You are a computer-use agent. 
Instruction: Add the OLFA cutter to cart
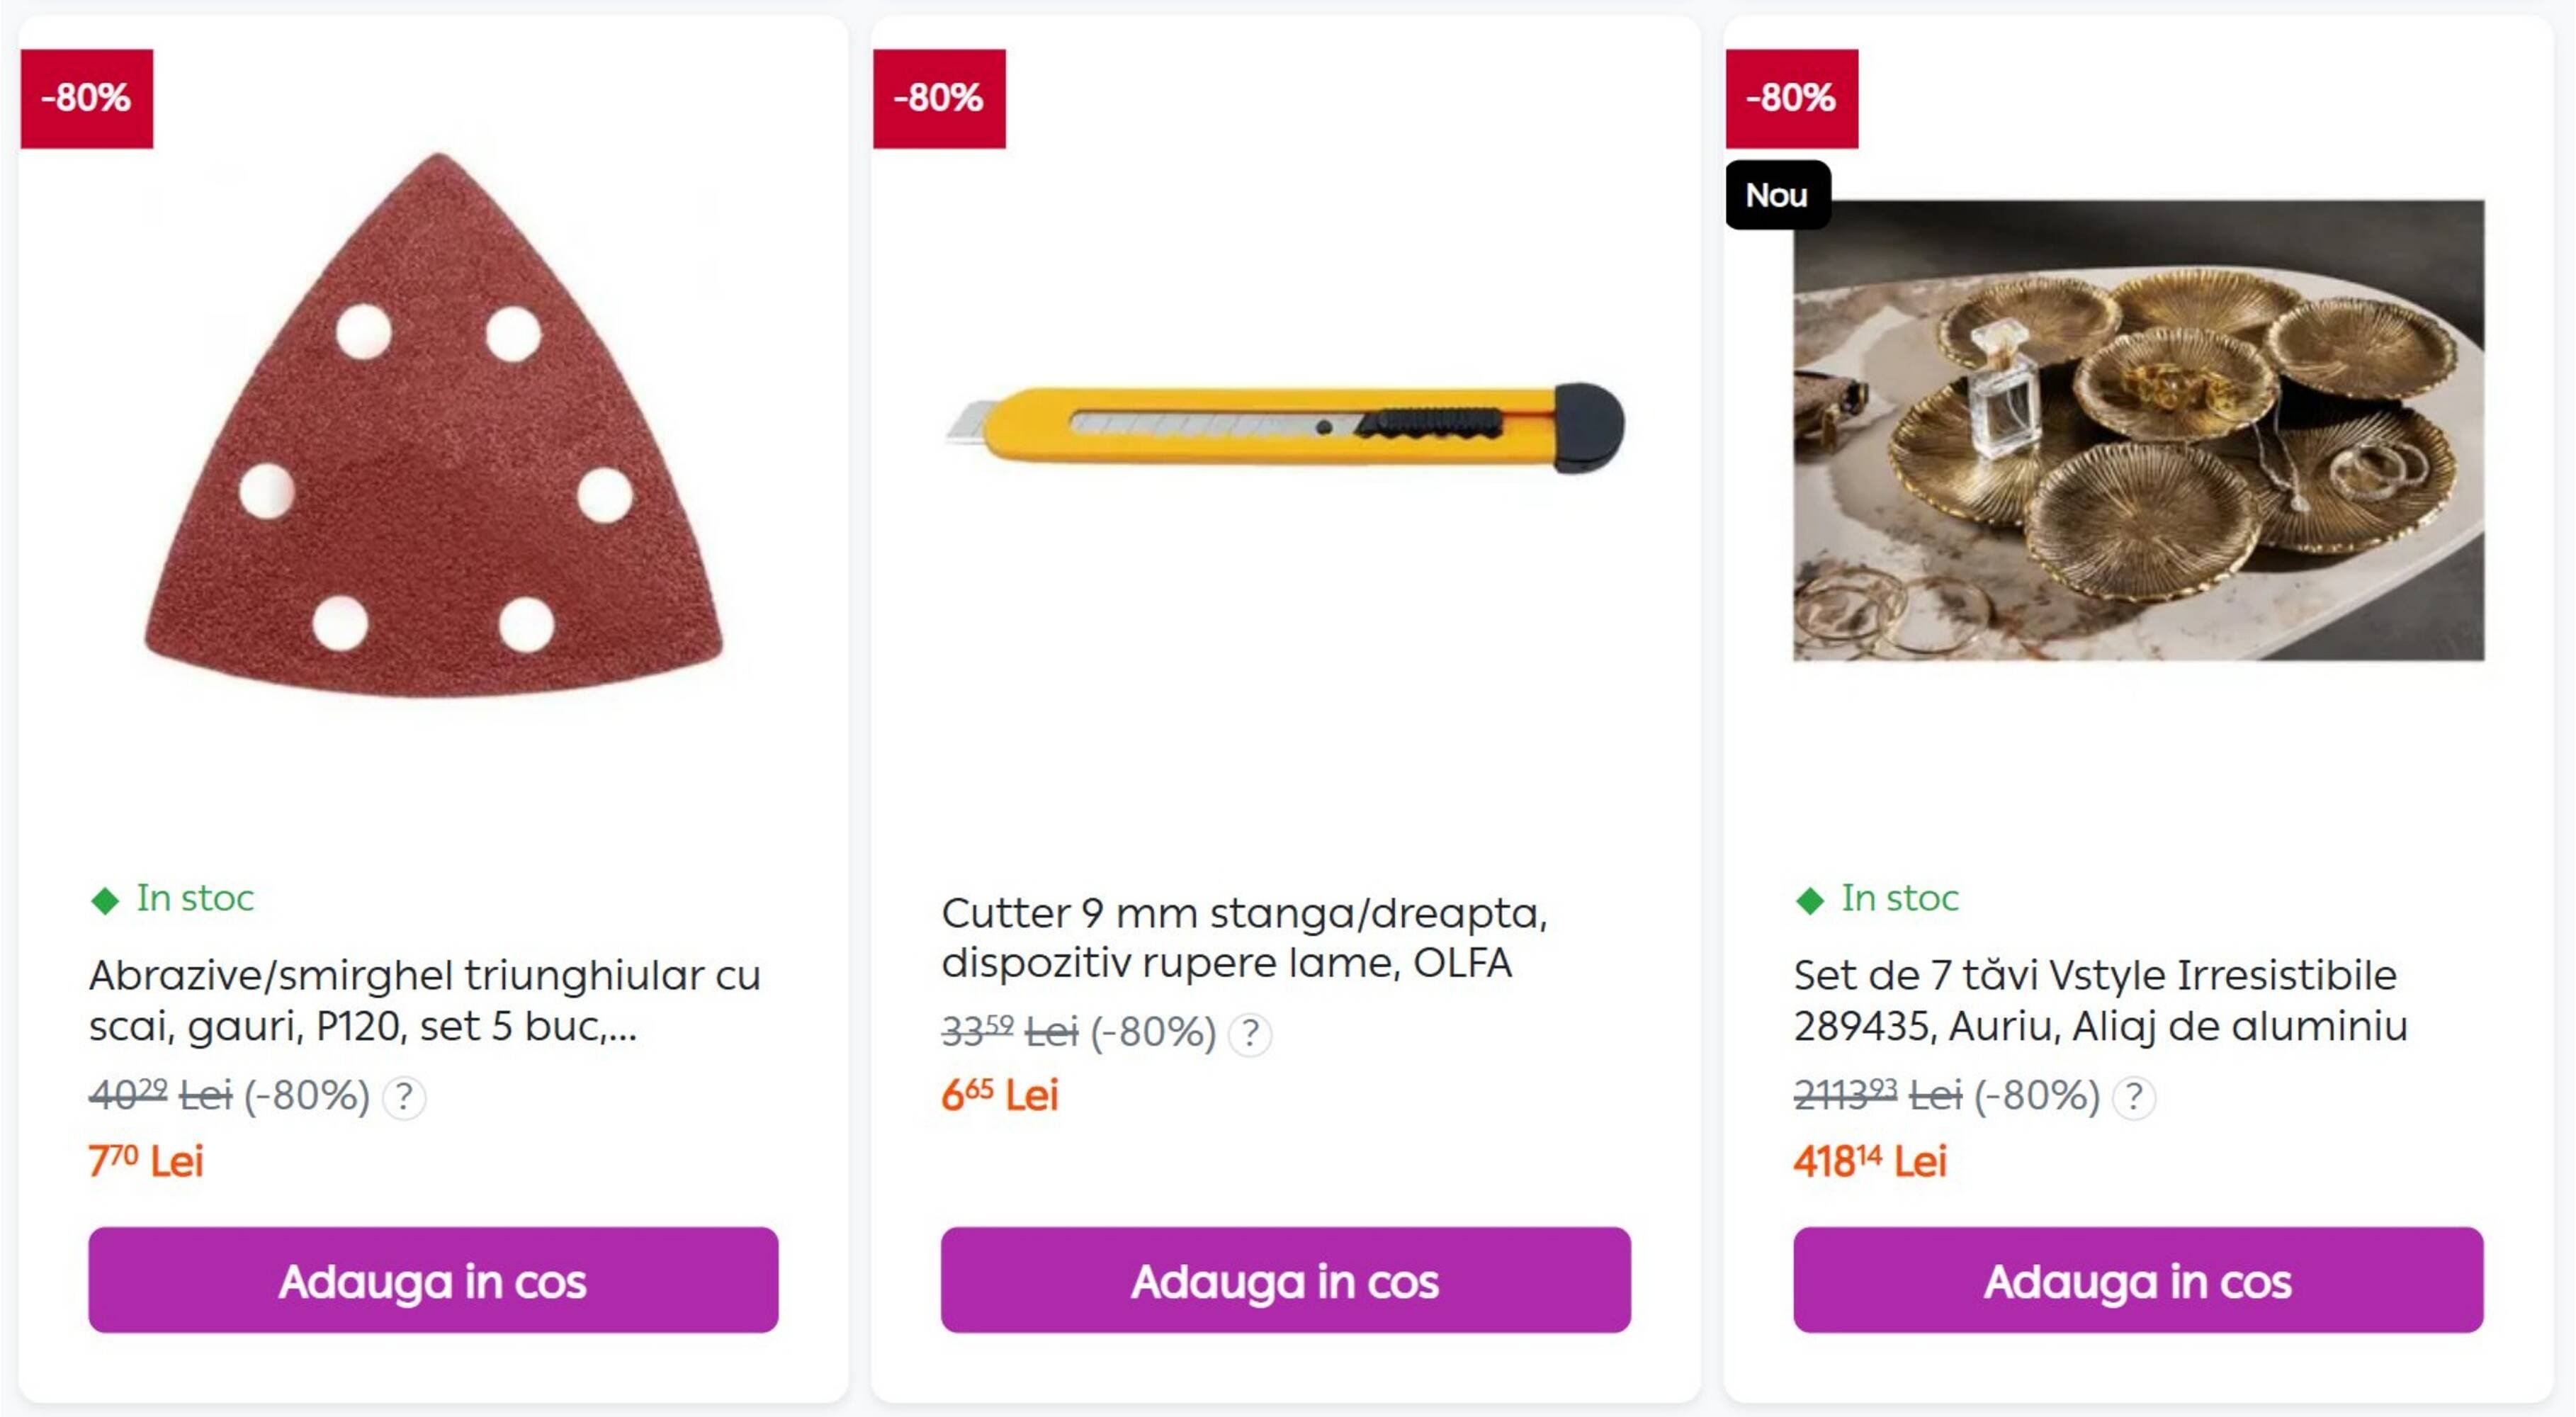point(1285,1280)
